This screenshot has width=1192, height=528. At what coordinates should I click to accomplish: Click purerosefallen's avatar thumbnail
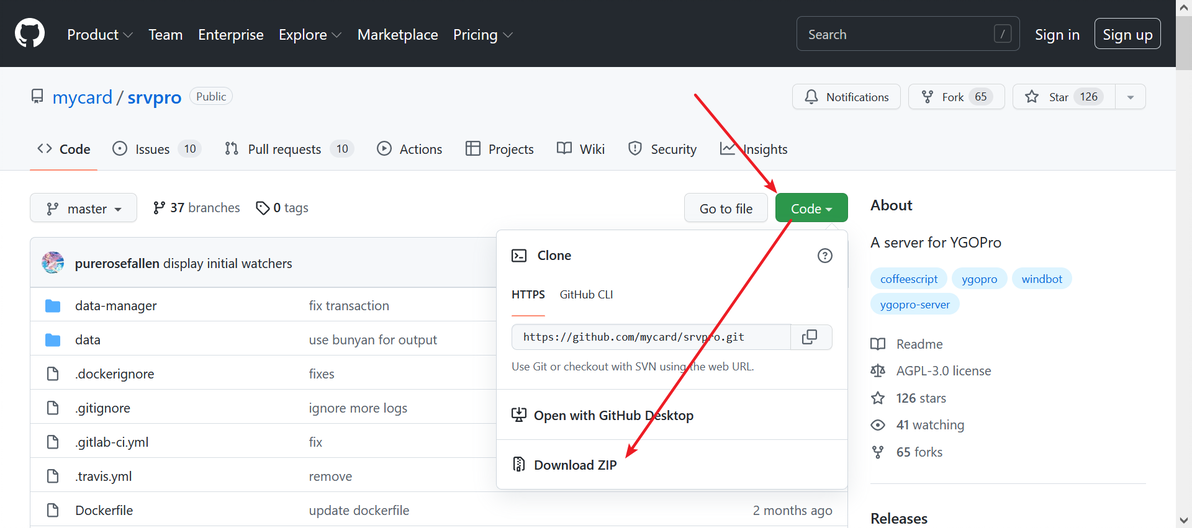coord(53,263)
